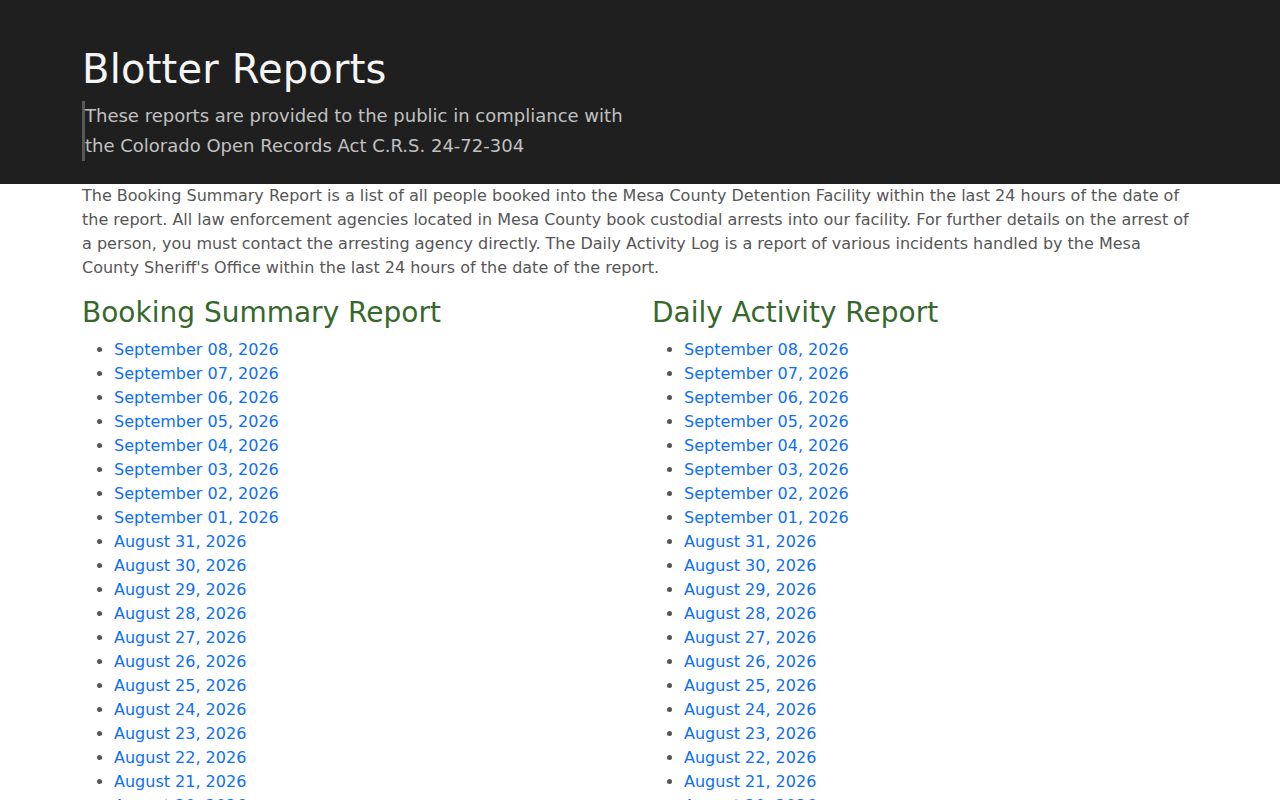Image resolution: width=1280 pixels, height=800 pixels.
Task: Open Daily Activity Report for September 07, 2026
Action: [766, 373]
